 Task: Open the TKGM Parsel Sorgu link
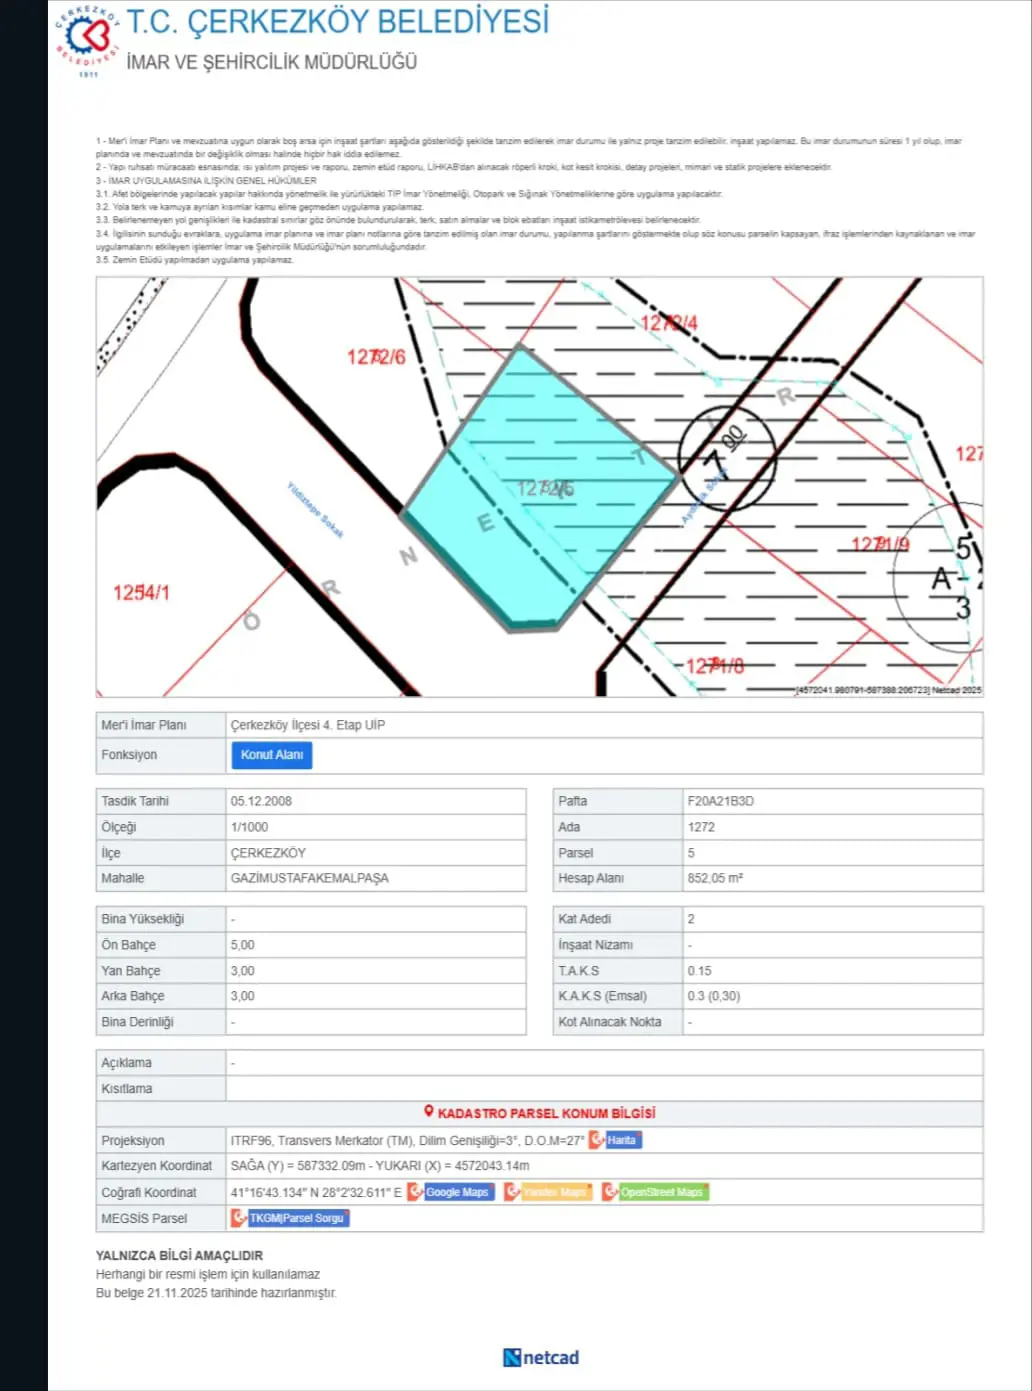290,1218
